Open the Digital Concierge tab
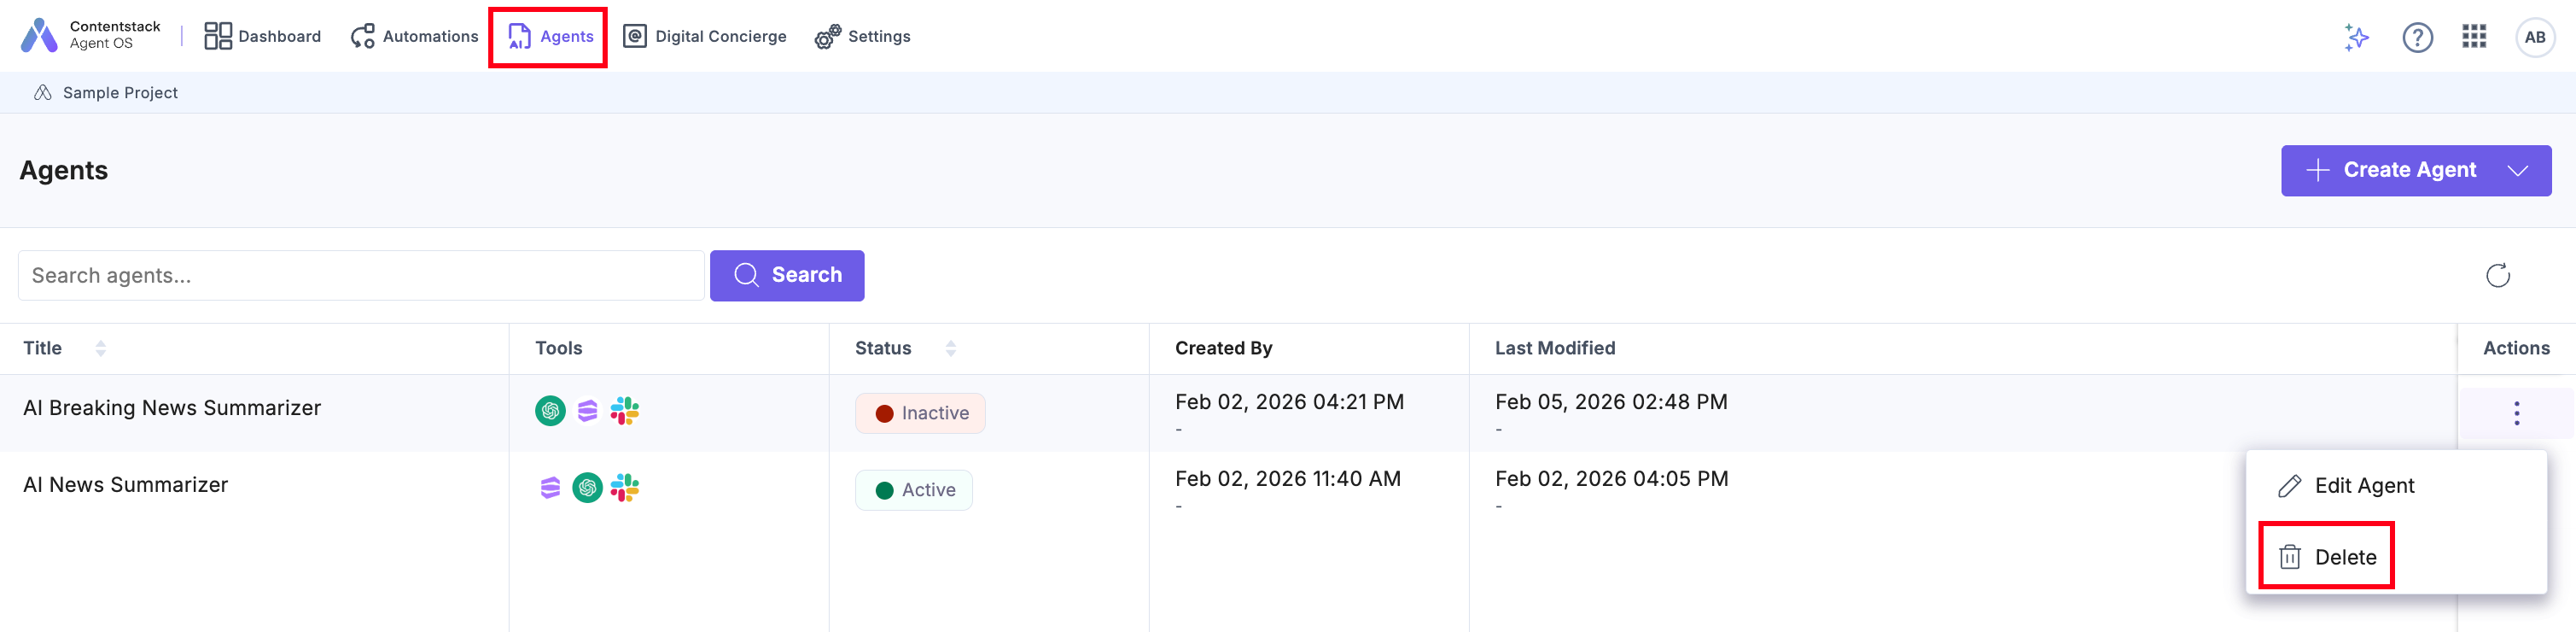The width and height of the screenshot is (2576, 632). 704,36
